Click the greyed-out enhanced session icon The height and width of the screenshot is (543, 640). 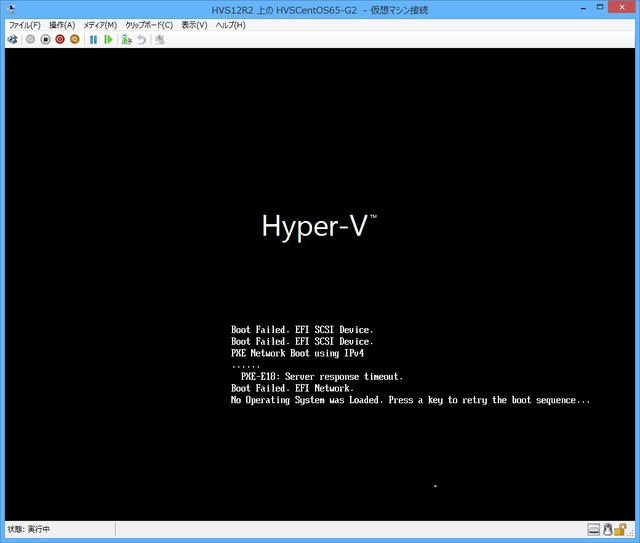tap(160, 40)
